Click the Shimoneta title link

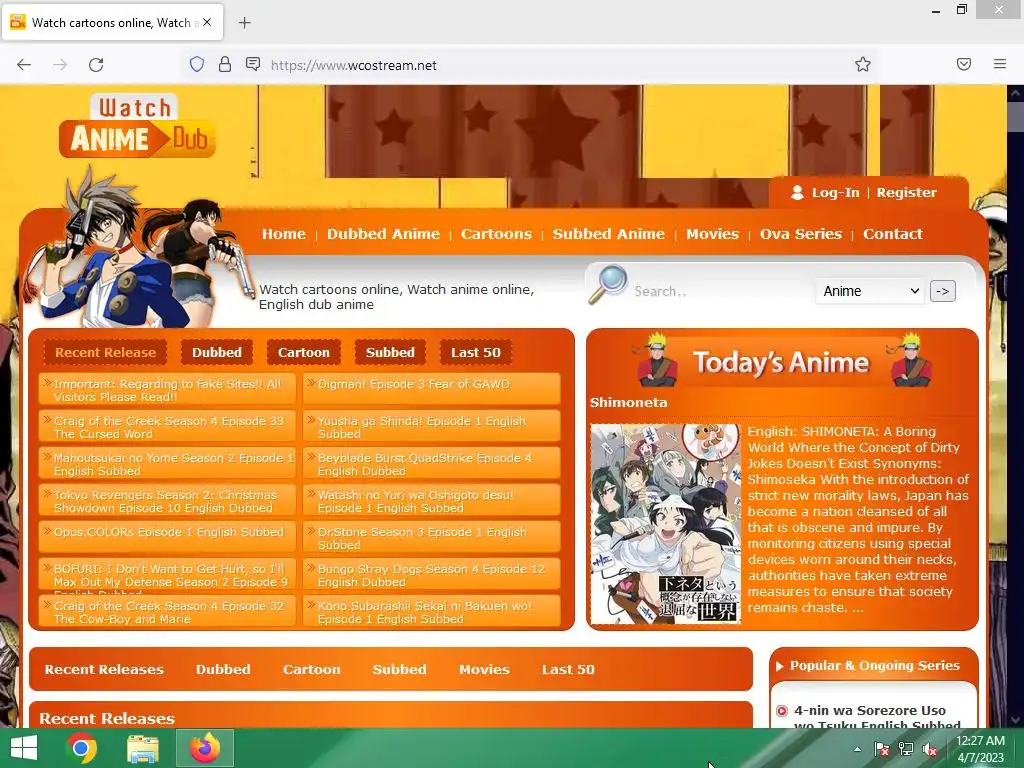tap(628, 403)
